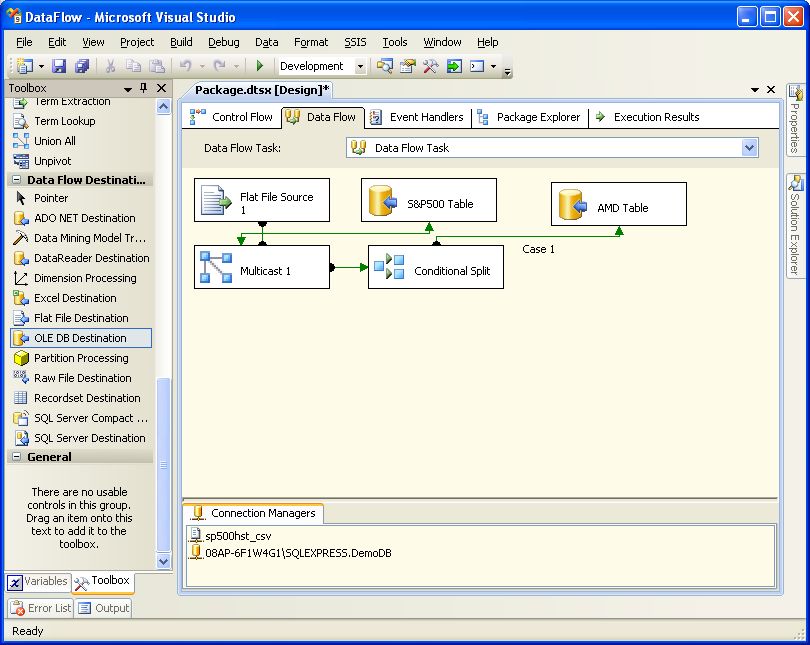Select the Multicast 1 component
This screenshot has height=645, width=810.
coord(261,267)
